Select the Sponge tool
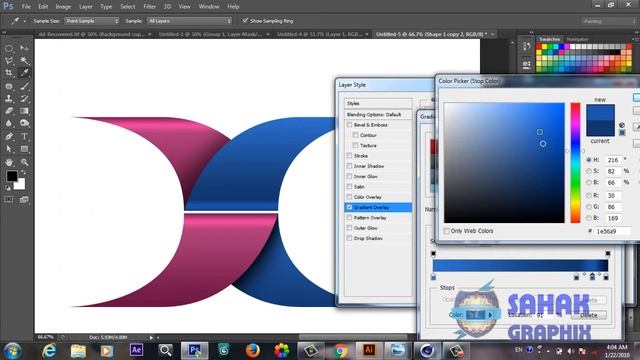The image size is (640, 360). point(24,123)
